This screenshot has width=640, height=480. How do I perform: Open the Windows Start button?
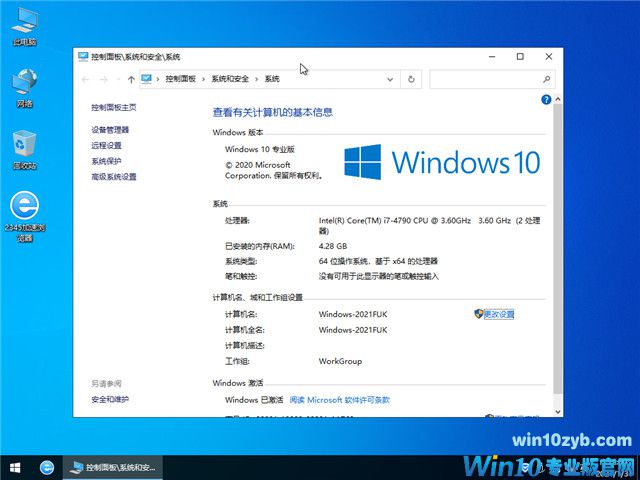coord(15,467)
